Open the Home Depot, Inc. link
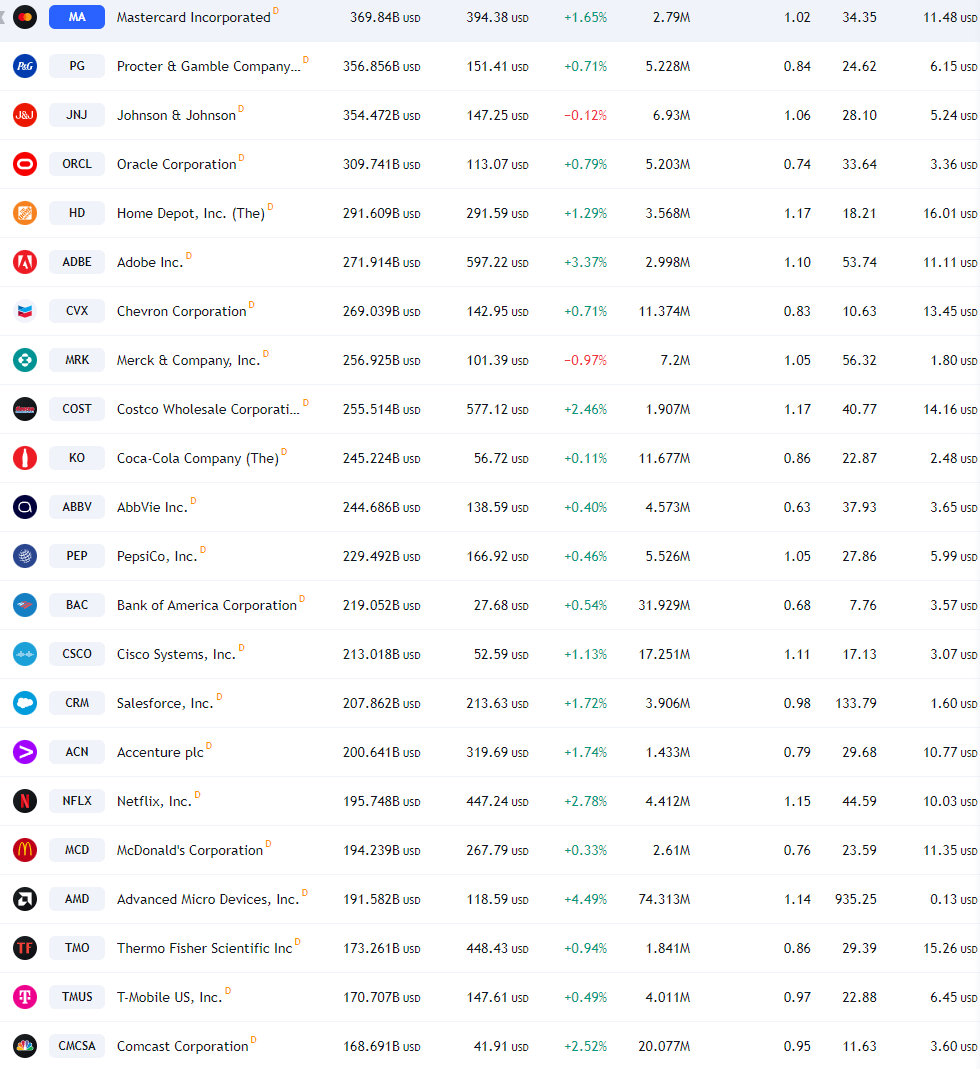Viewport: 980px width, 1069px height. point(190,213)
